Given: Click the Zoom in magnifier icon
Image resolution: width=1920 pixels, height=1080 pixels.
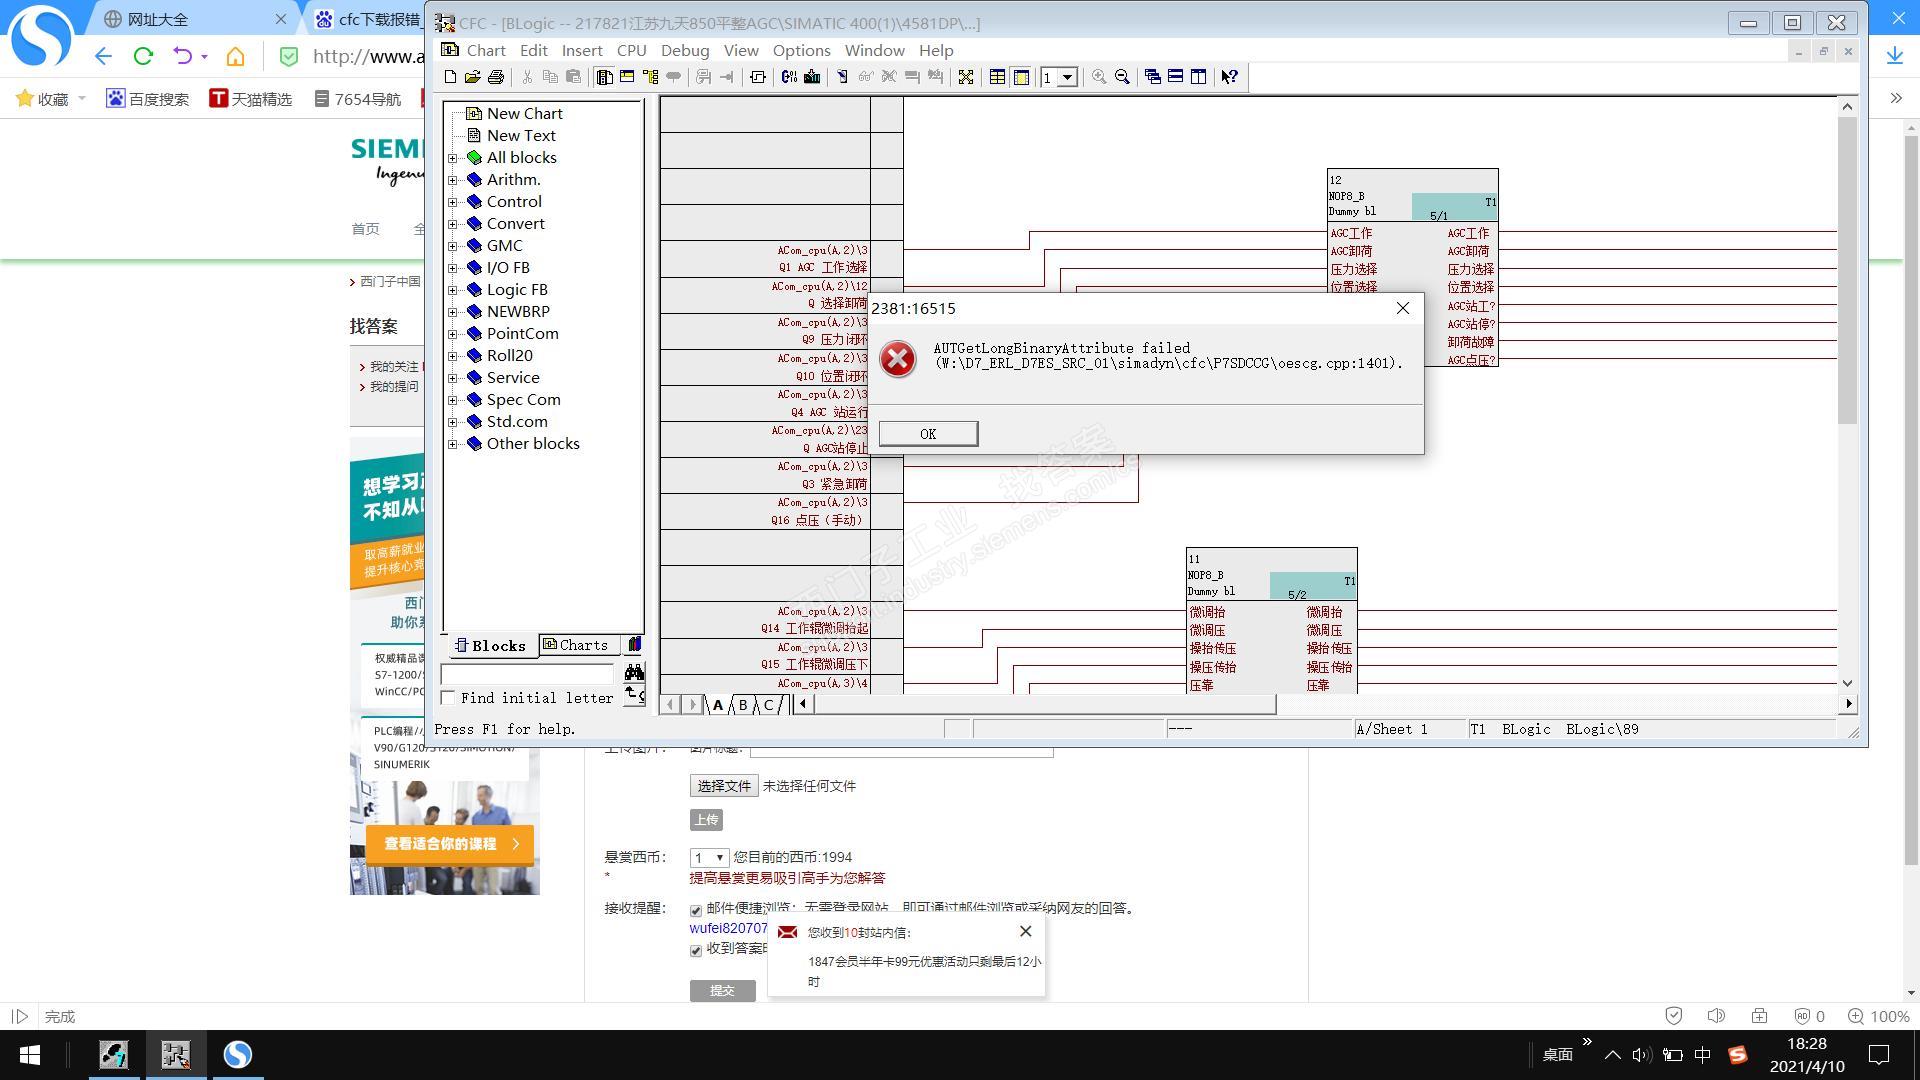Looking at the screenshot, I should (1099, 77).
